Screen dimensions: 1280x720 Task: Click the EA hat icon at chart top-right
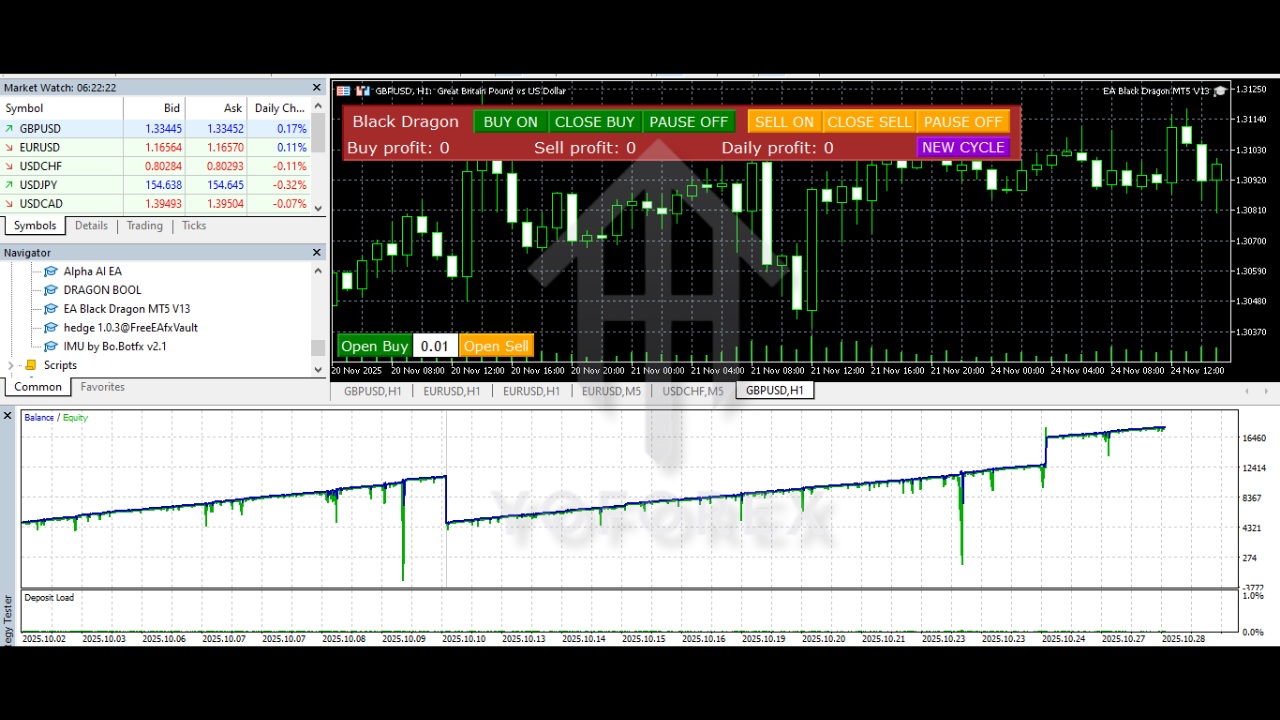(1219, 91)
